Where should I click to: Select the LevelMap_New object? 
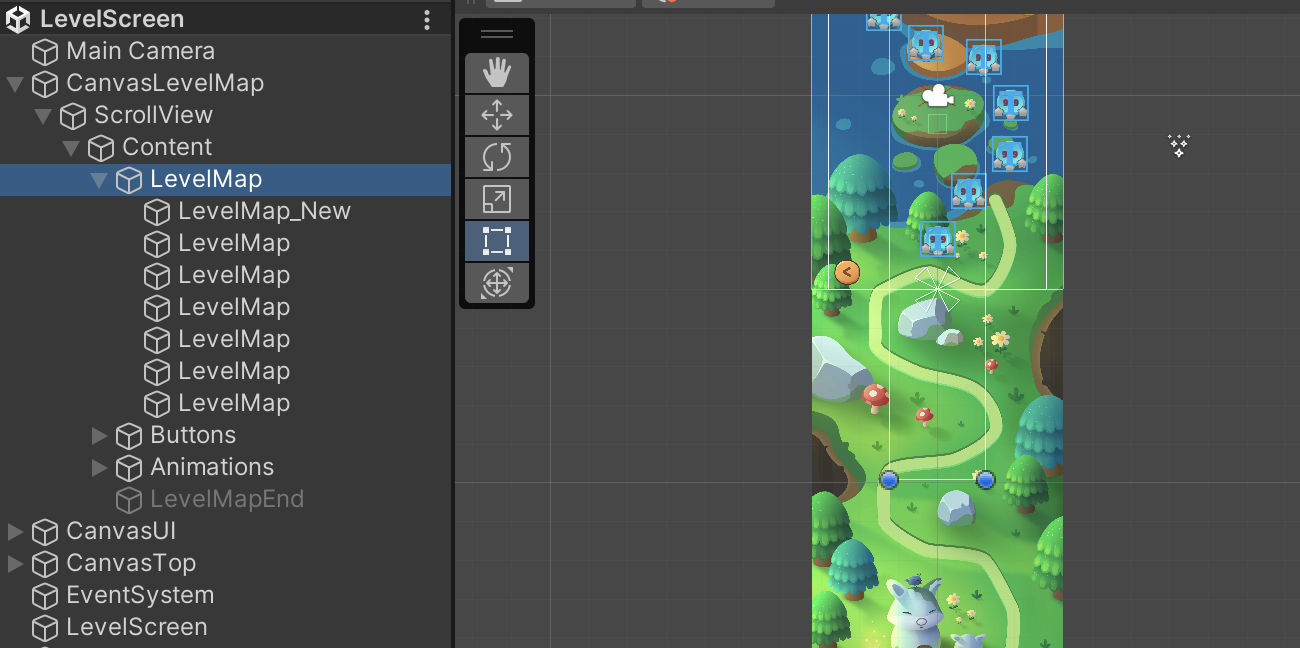pos(264,211)
